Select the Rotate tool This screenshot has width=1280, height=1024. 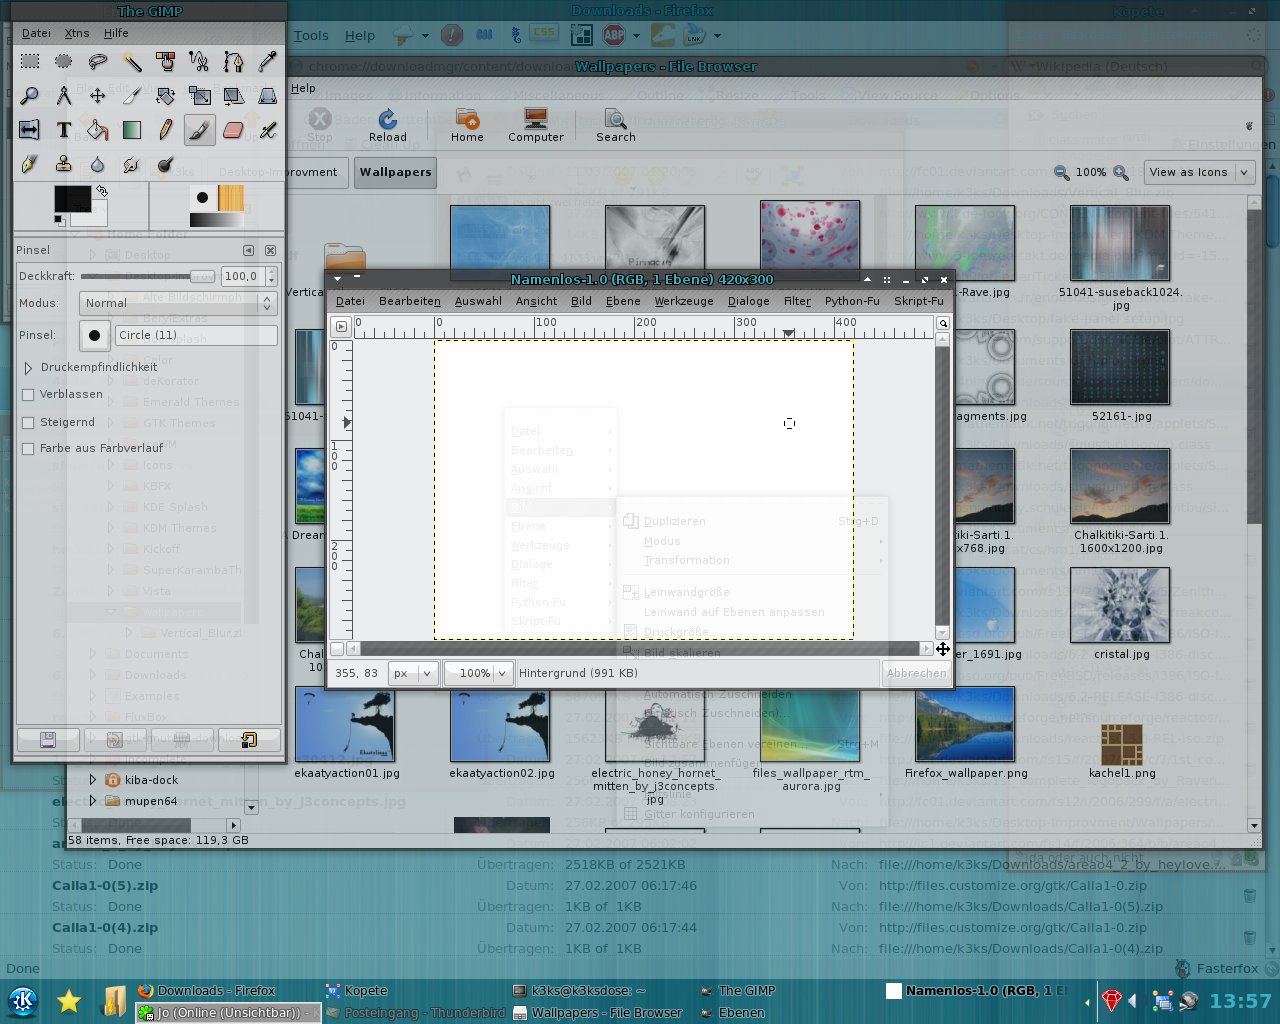(x=166, y=96)
